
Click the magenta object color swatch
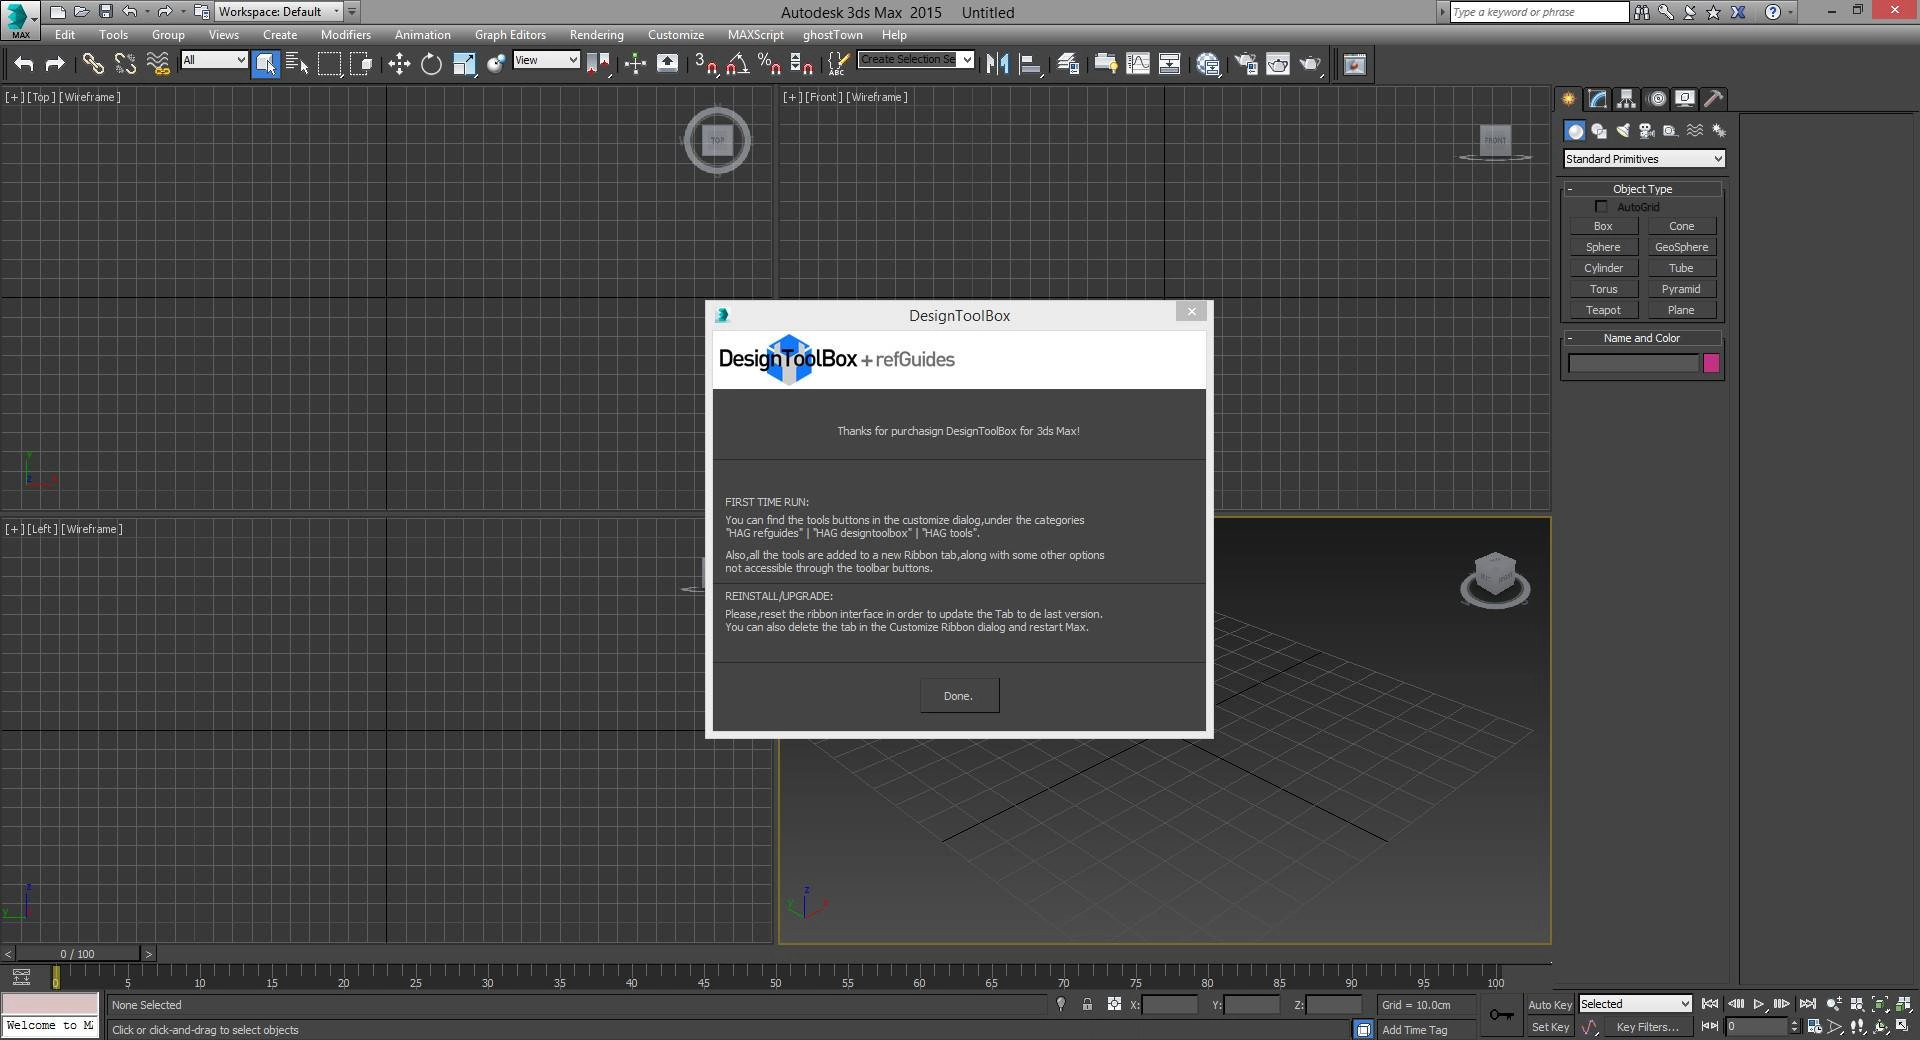1711,364
